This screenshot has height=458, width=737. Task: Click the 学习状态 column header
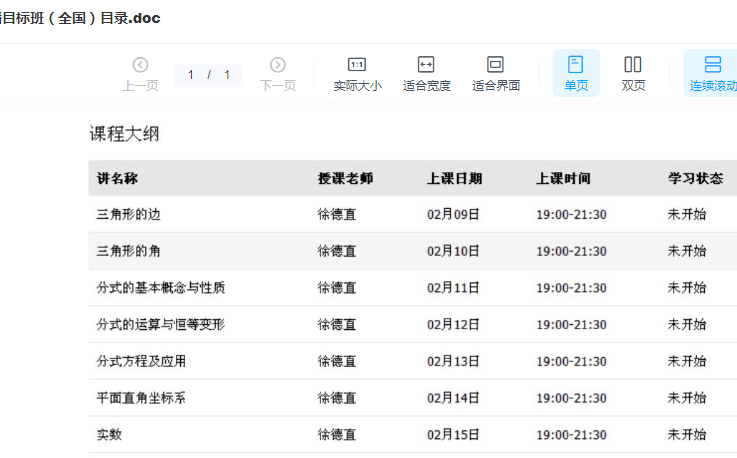coord(695,179)
